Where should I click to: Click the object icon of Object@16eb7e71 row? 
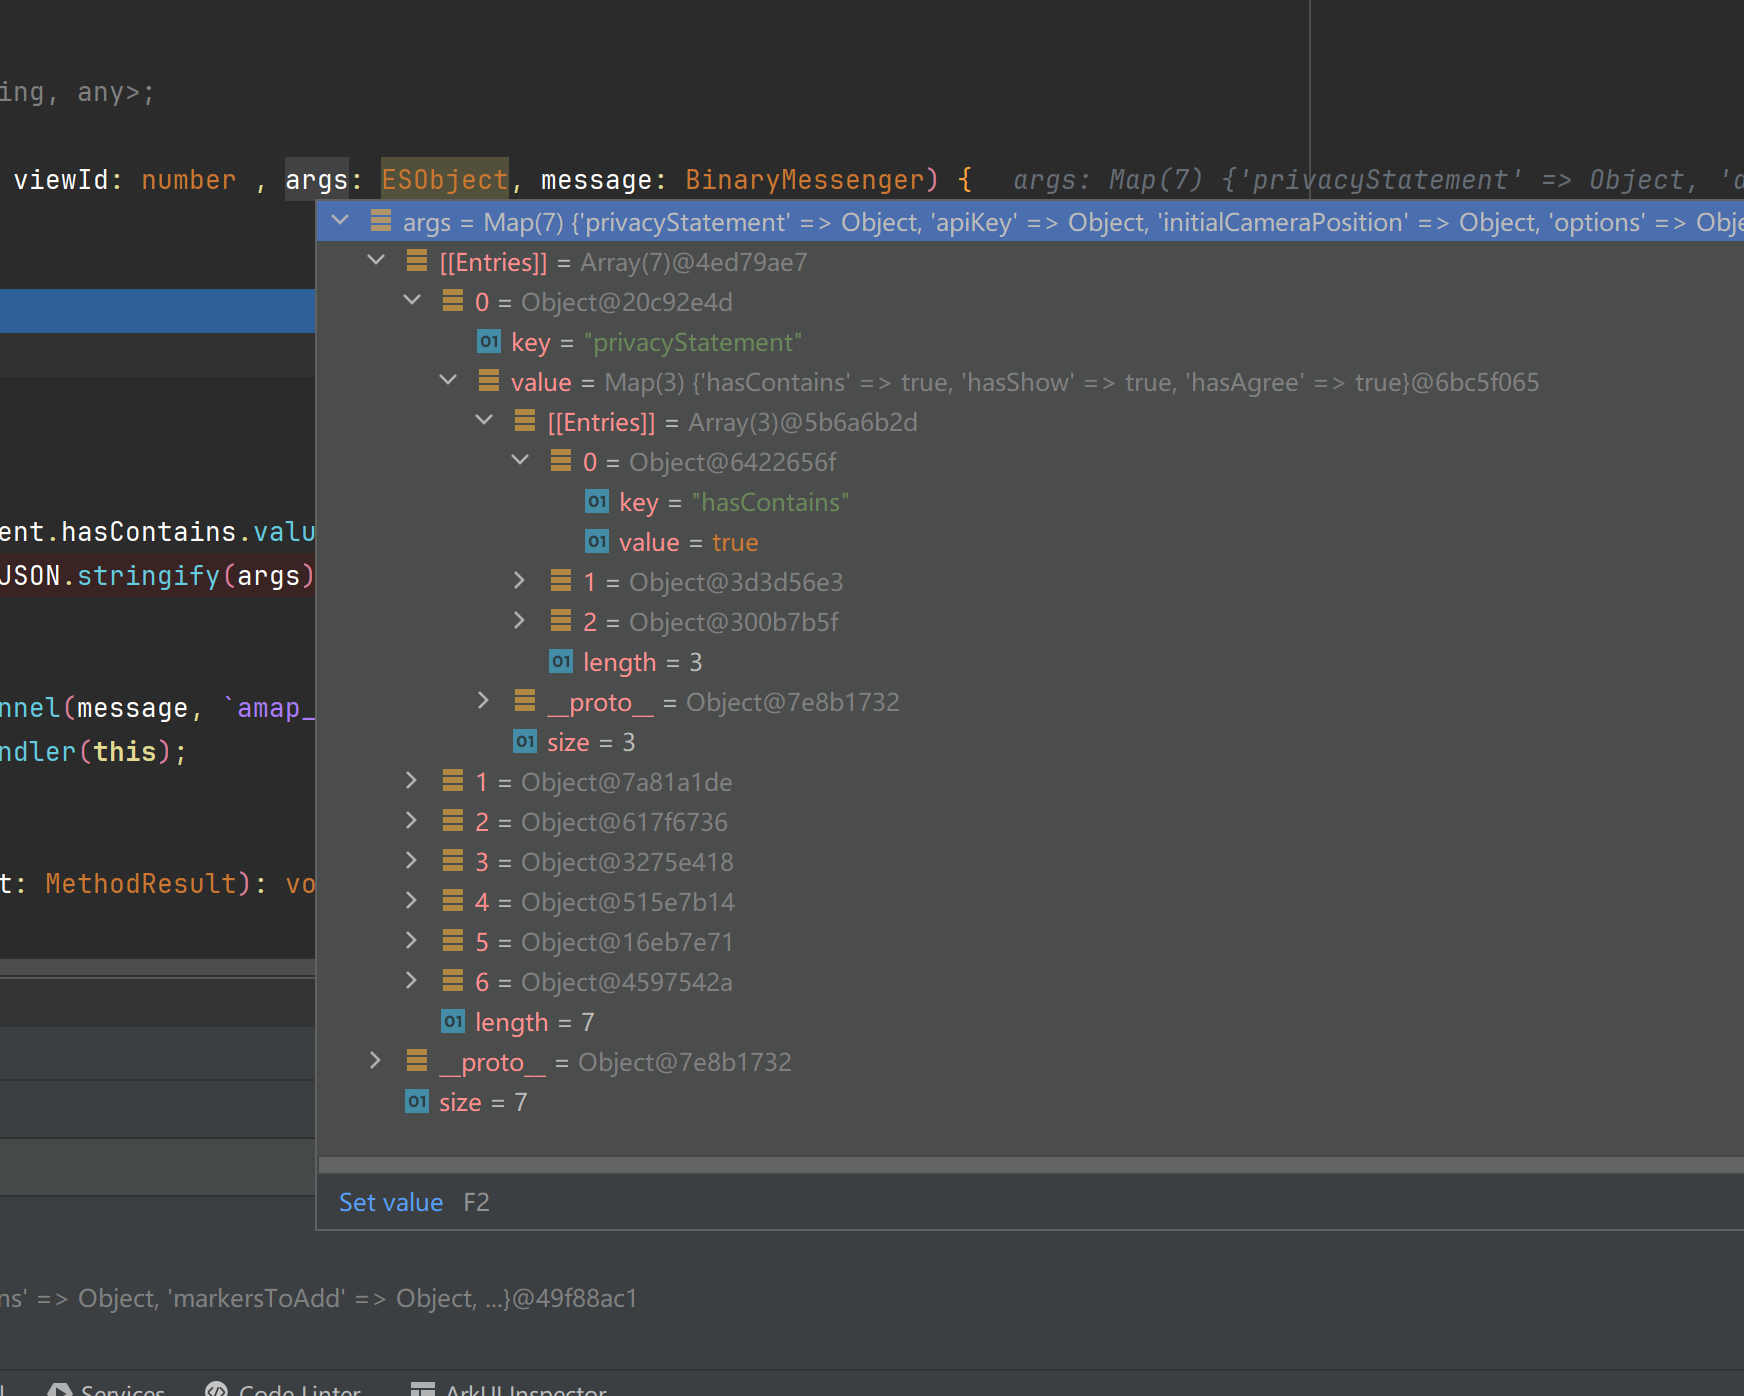coord(453,940)
